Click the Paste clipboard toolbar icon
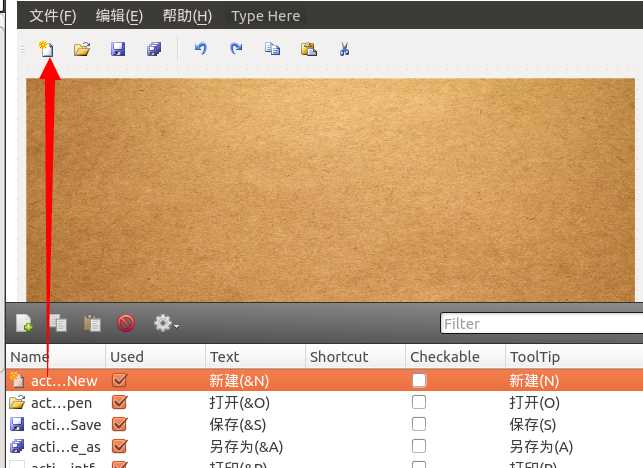 point(309,49)
